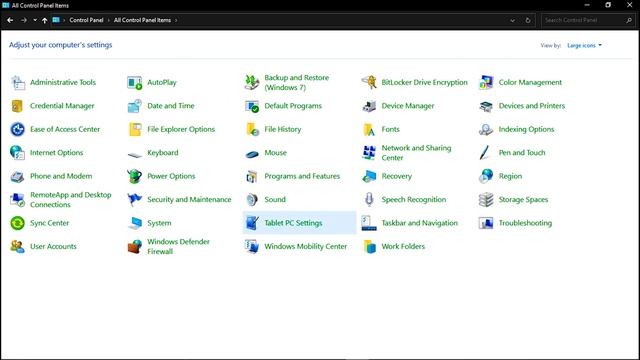The image size is (640, 360).
Task: Expand the chevron after All Control Panel Items
Action: 176,20
